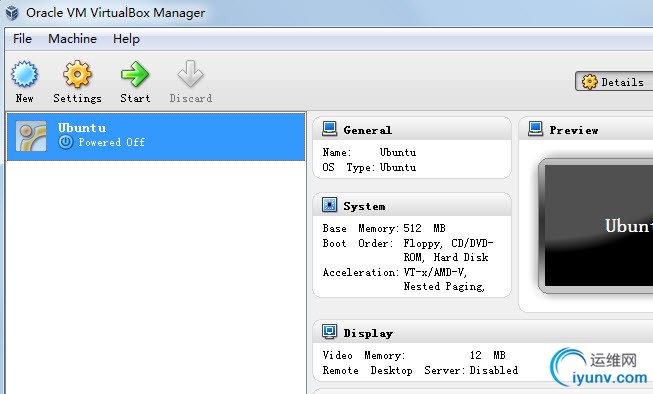Screen dimensions: 653x394
Task: Click the 'Video Memory:' label
Action: click(x=364, y=355)
